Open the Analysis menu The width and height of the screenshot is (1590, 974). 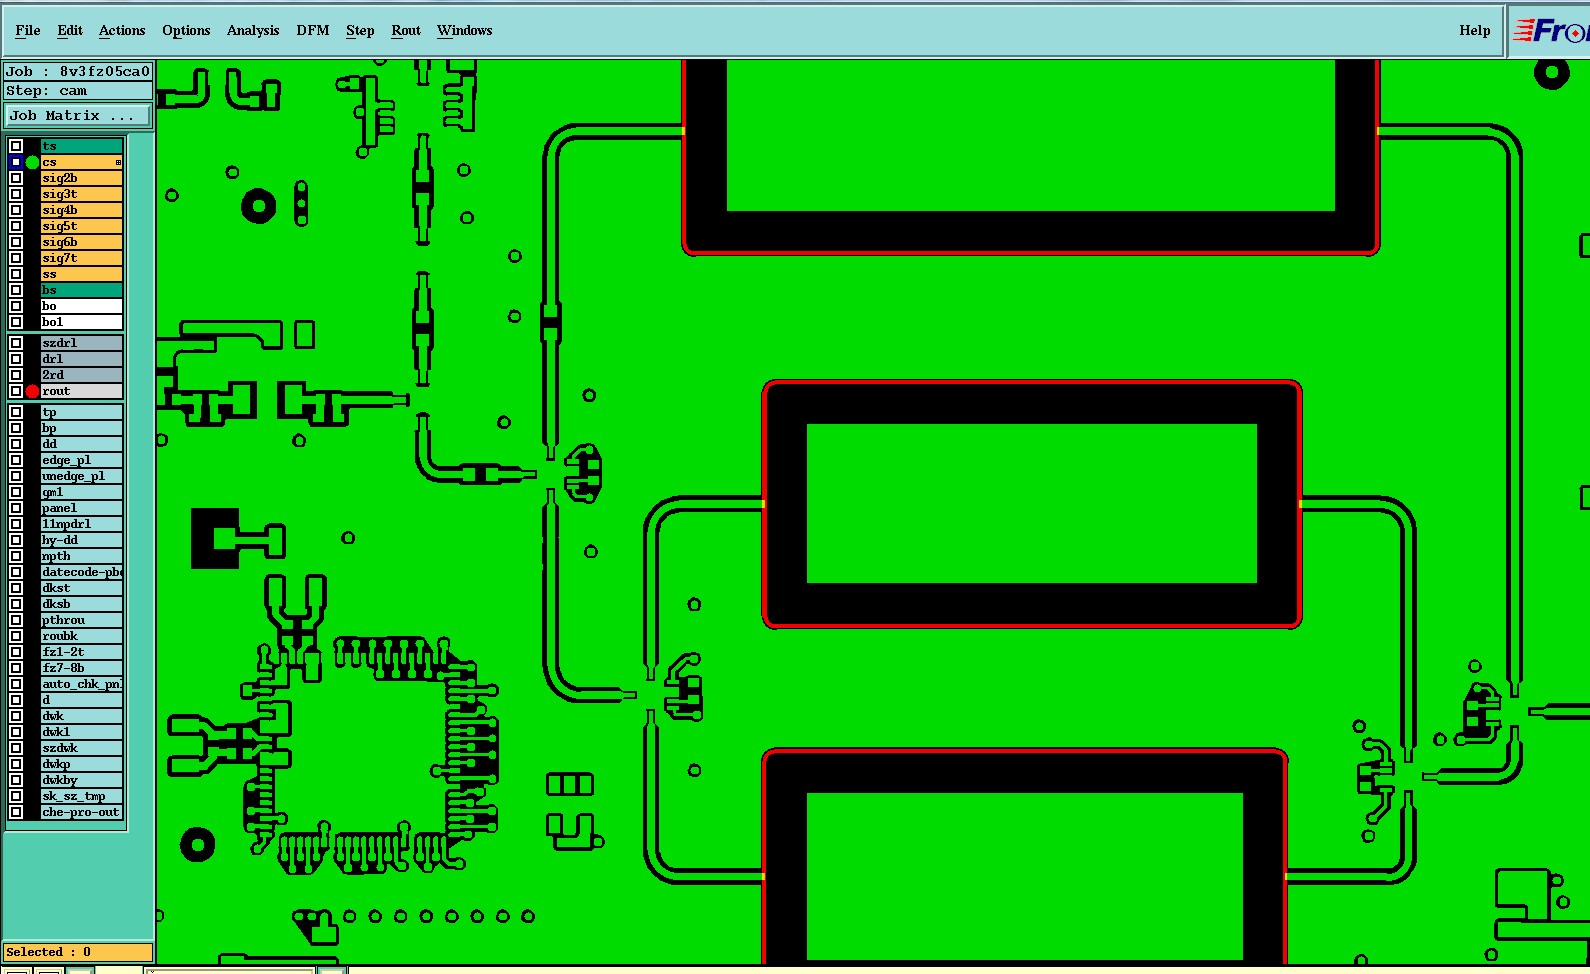click(253, 31)
